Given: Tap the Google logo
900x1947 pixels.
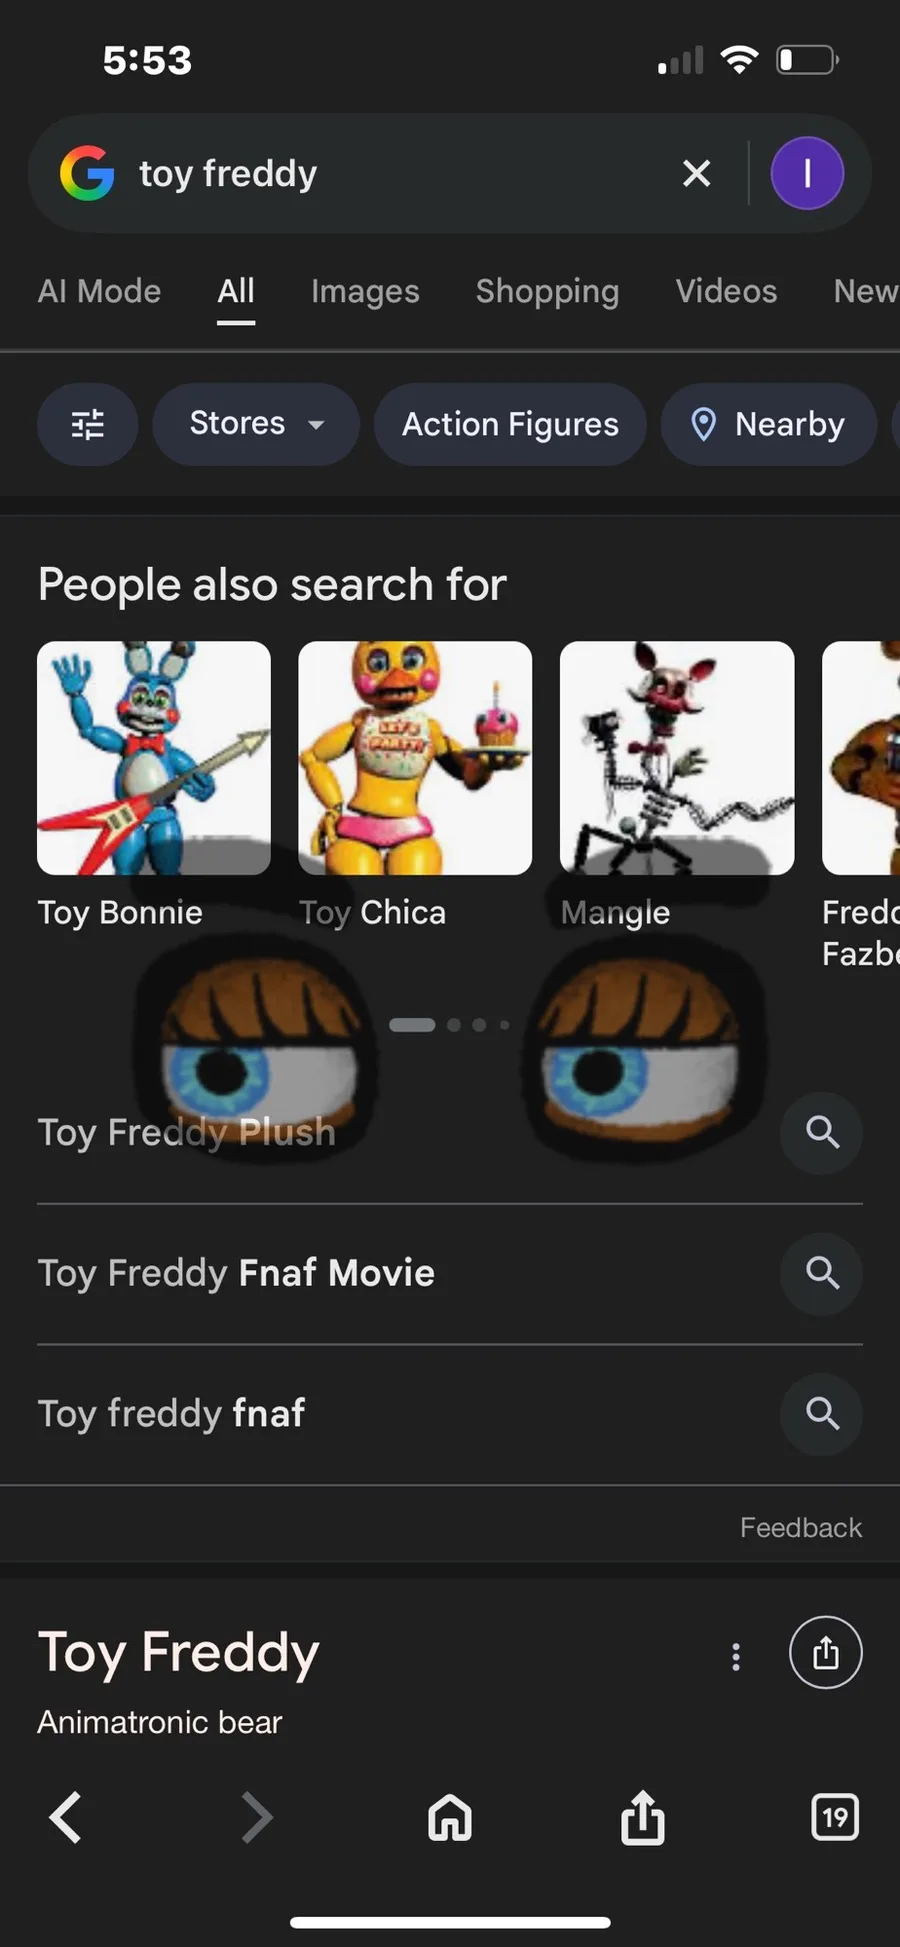Looking at the screenshot, I should [88, 174].
